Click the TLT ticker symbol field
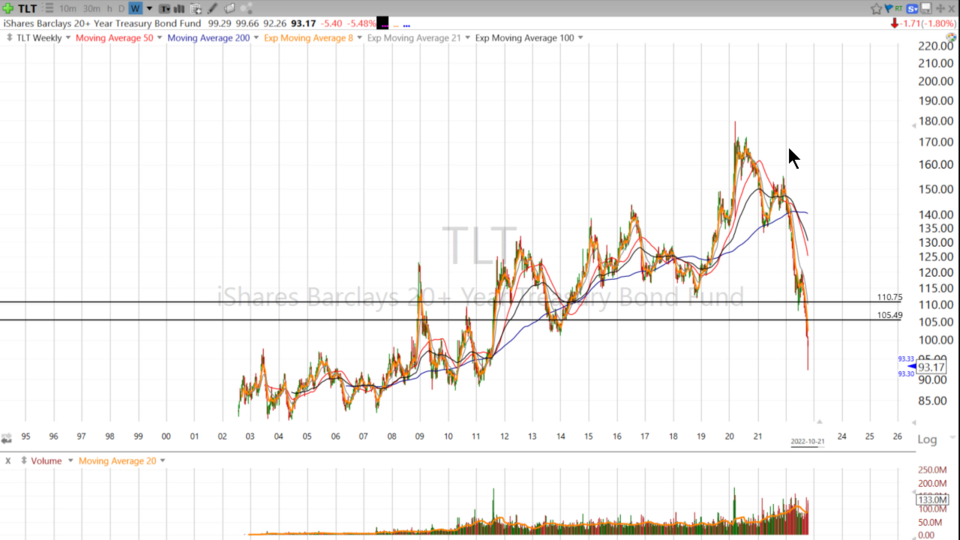The image size is (960, 540). click(x=28, y=8)
